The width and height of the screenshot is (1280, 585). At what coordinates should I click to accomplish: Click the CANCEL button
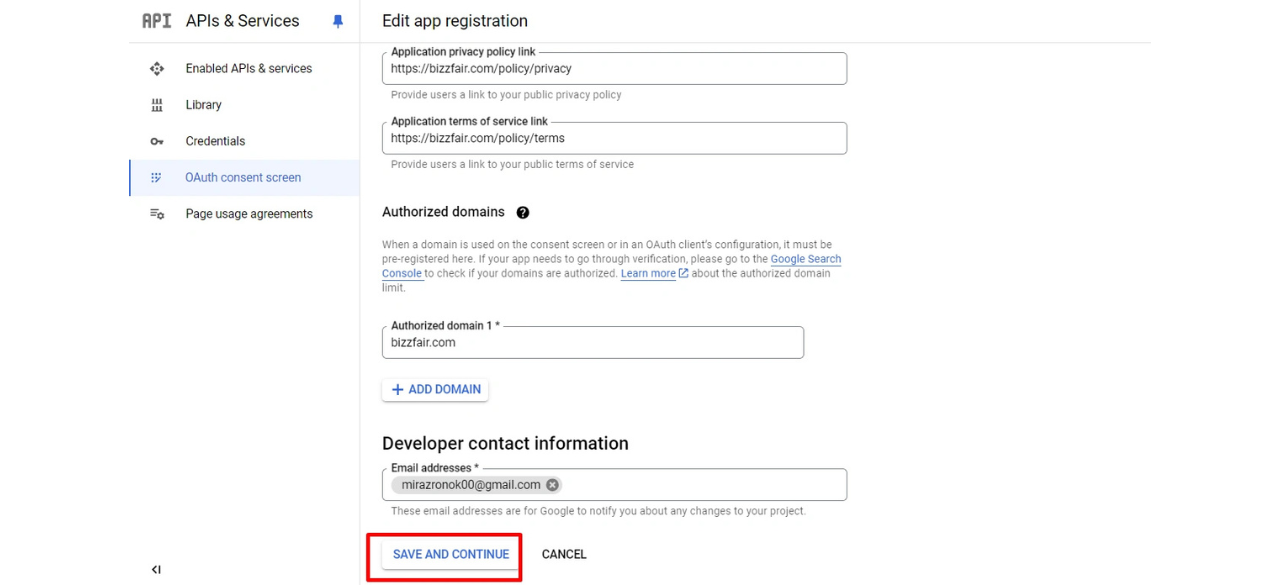(x=564, y=555)
